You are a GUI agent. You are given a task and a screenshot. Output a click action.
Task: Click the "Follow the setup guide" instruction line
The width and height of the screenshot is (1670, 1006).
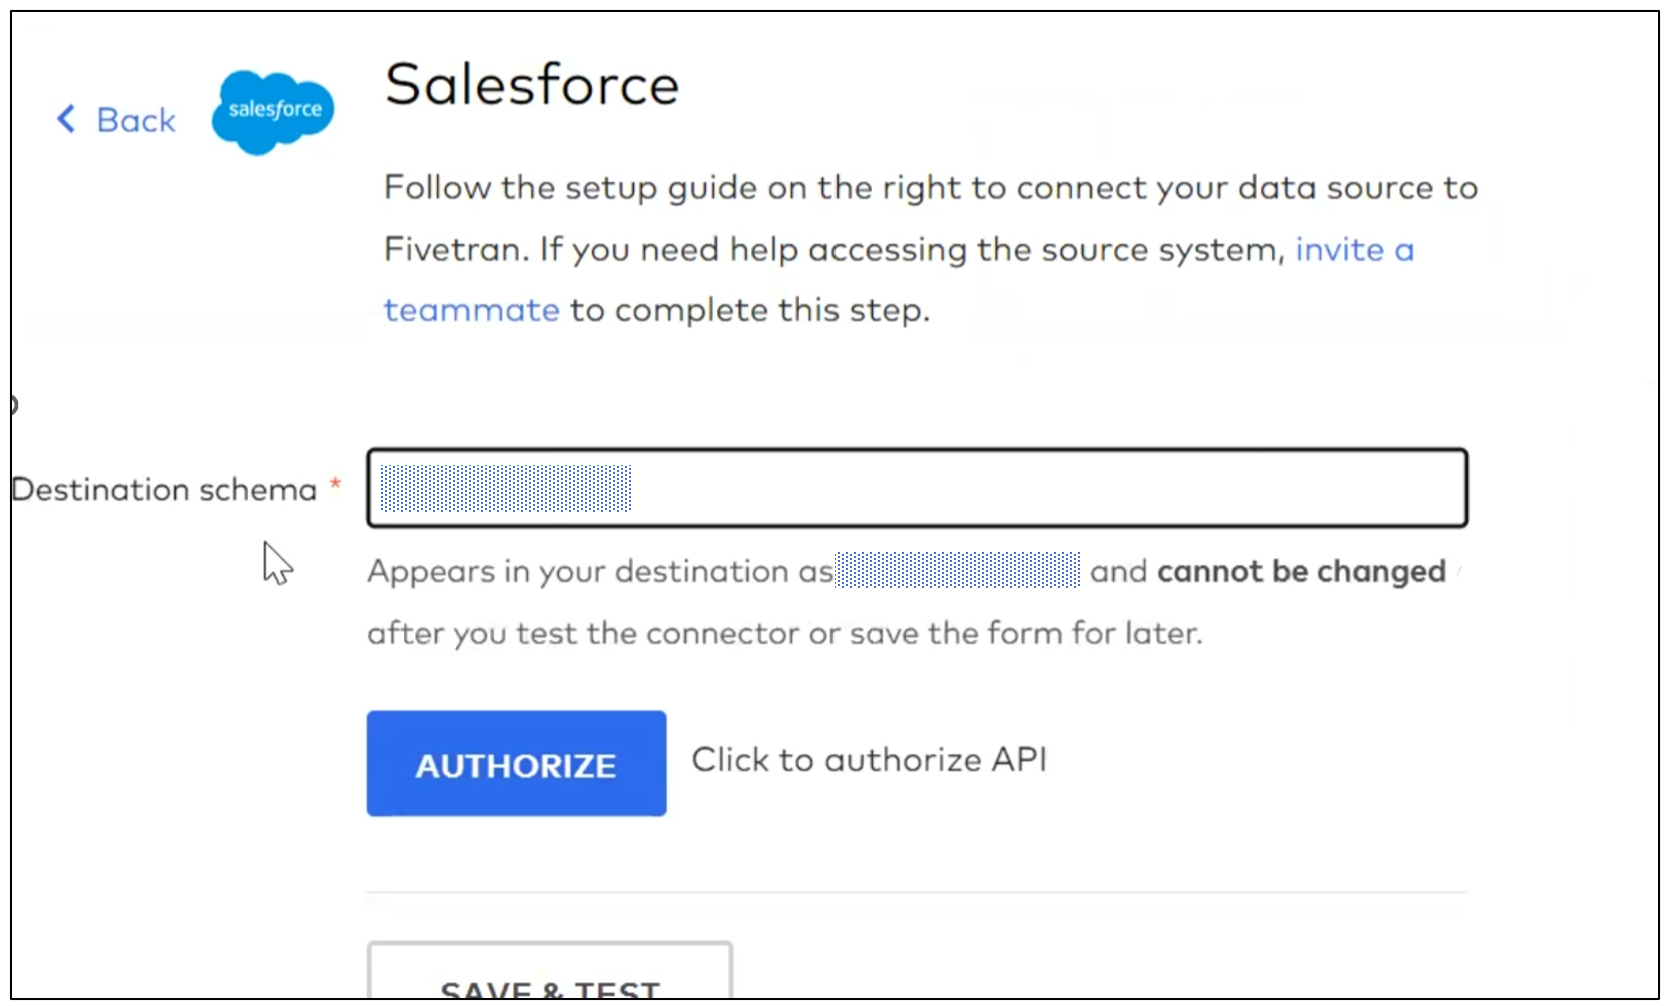coord(930,188)
